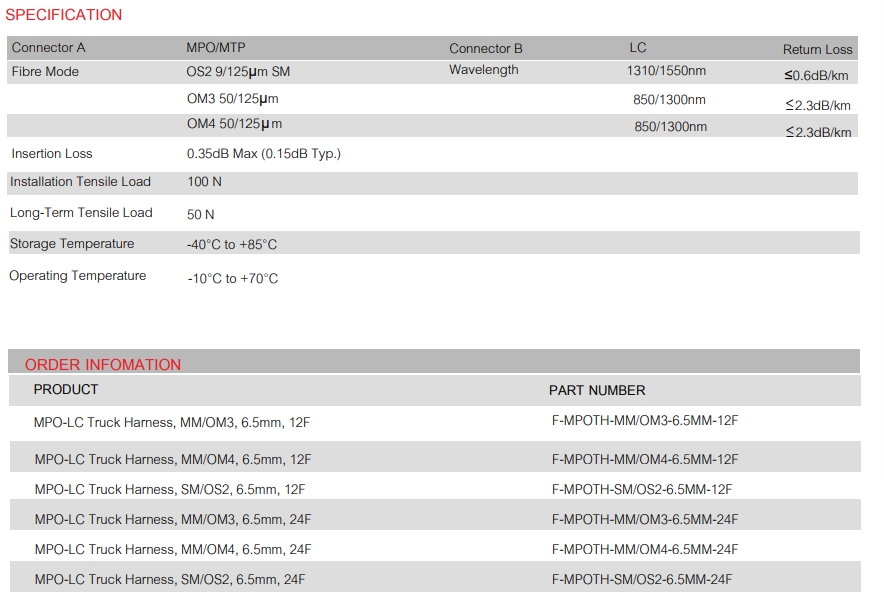Click 'OM4 50/125μm' fibre mode
884x604 pixels.
(x=235, y=124)
